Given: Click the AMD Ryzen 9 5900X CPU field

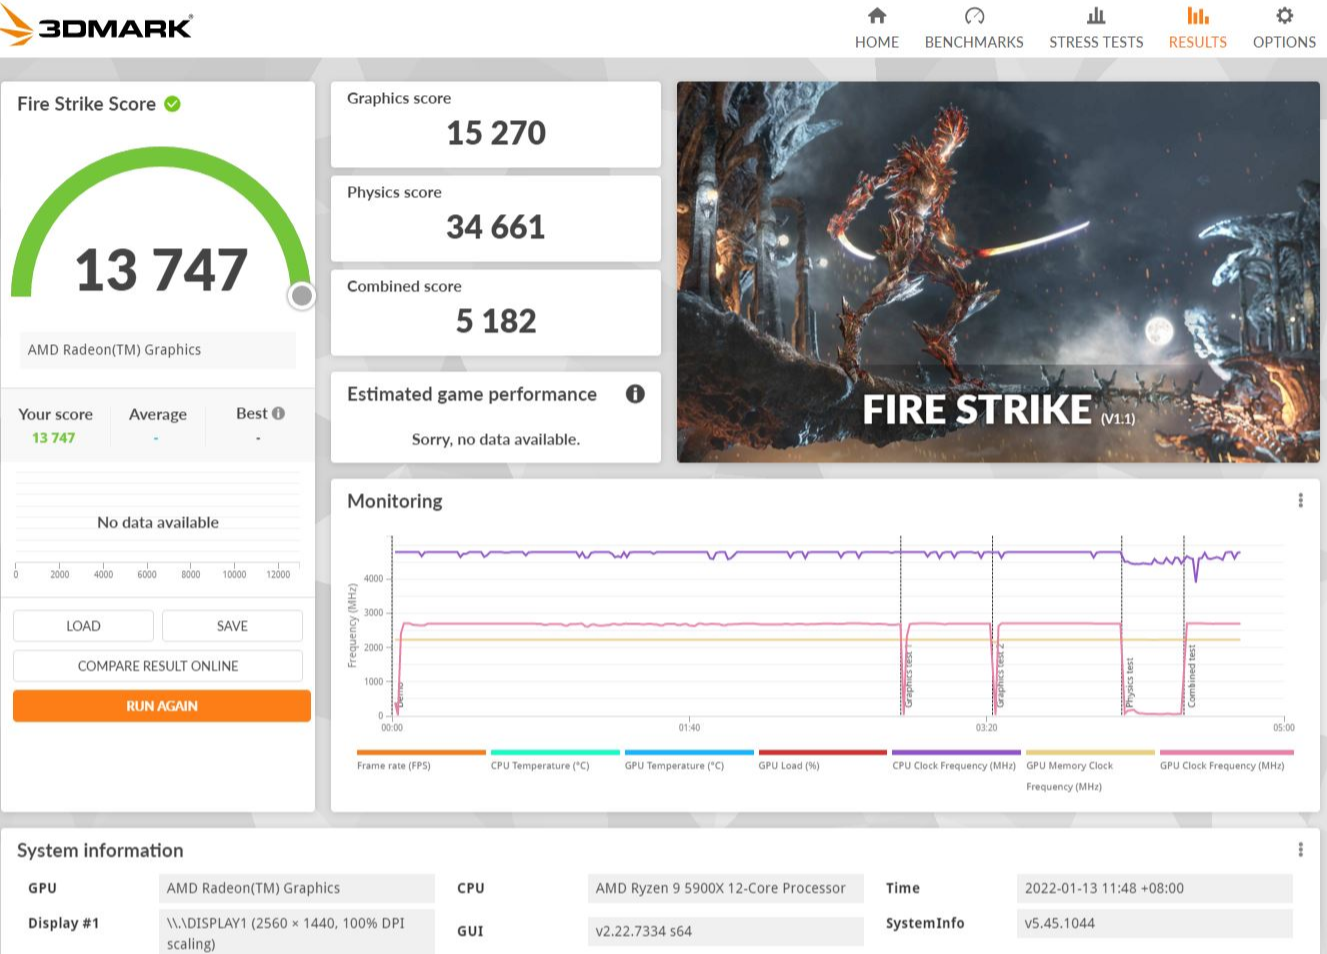Looking at the screenshot, I should [725, 888].
